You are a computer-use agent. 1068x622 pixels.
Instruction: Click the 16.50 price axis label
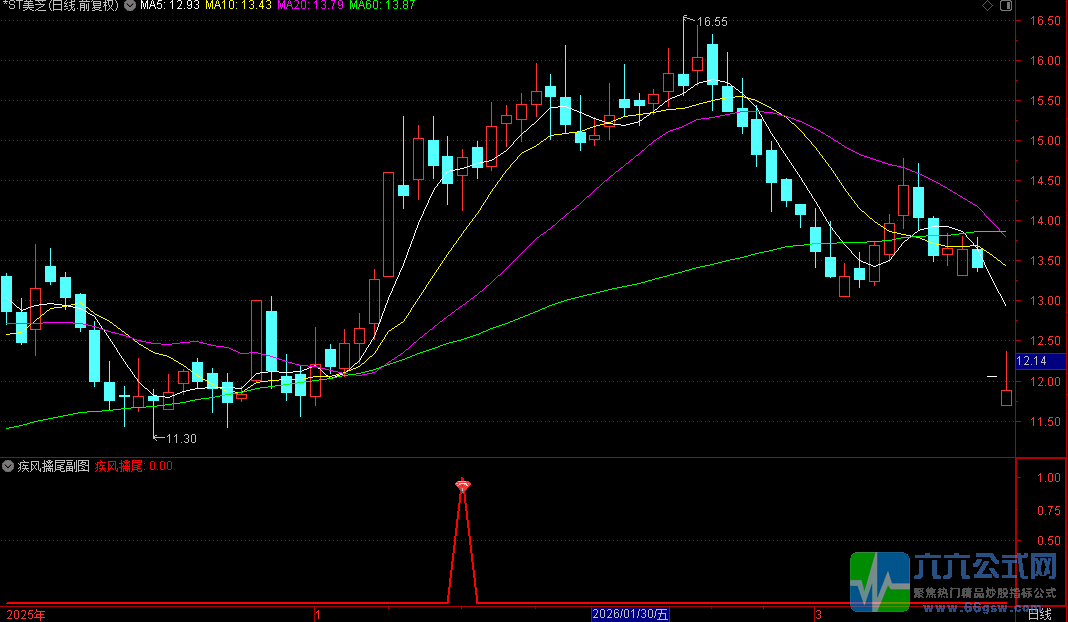pos(1045,21)
